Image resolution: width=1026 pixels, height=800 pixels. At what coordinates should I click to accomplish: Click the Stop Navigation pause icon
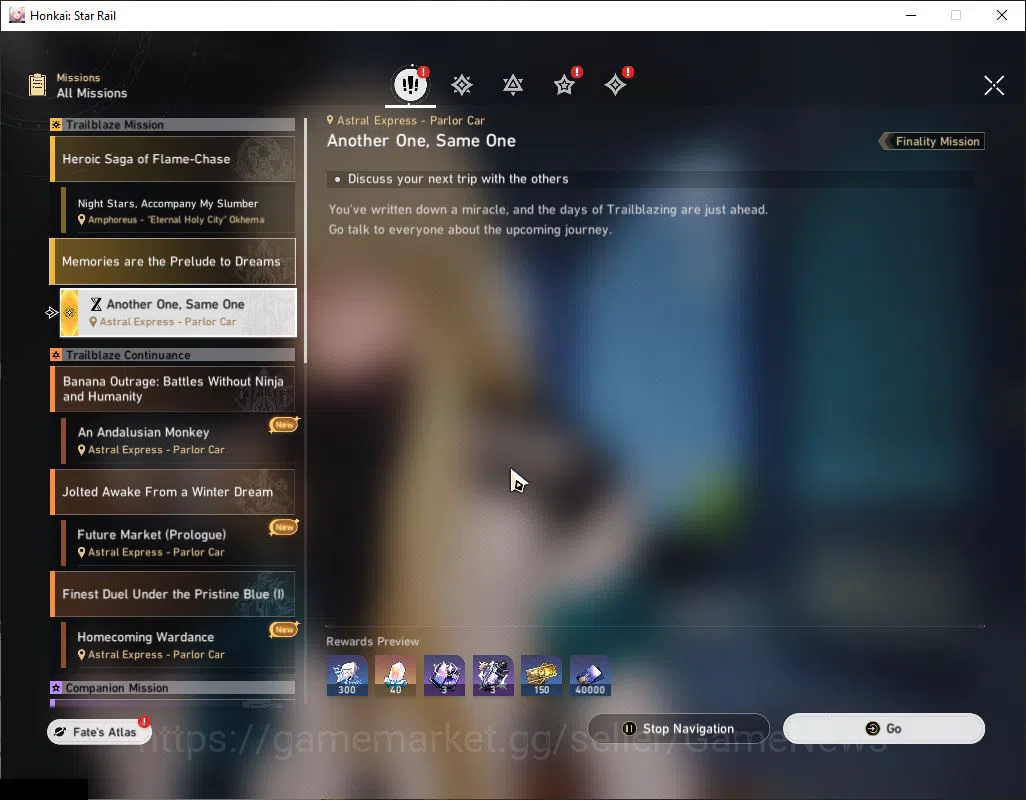coord(629,729)
